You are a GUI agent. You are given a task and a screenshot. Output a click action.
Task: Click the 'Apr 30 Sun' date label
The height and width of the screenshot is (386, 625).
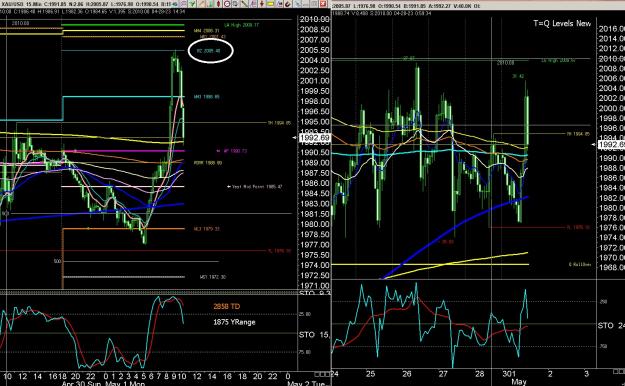[x=81, y=383]
